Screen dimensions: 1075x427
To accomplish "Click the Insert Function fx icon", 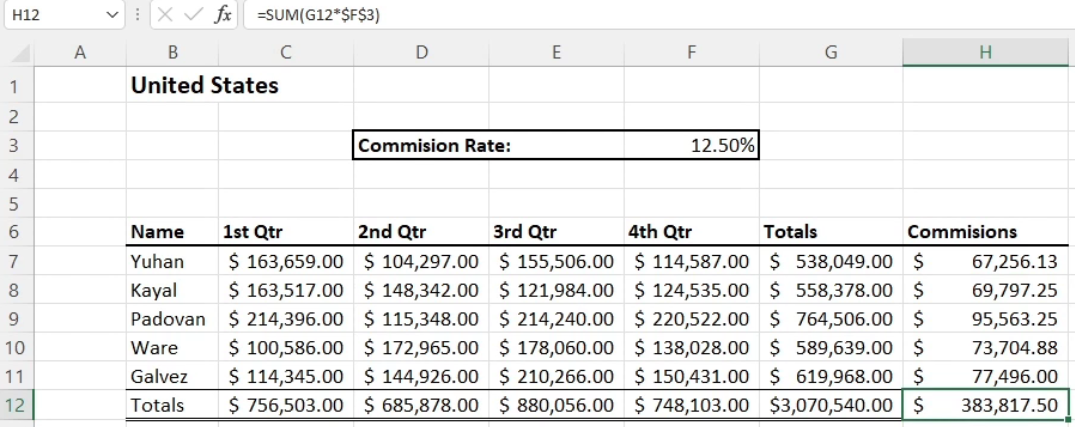I will point(223,15).
